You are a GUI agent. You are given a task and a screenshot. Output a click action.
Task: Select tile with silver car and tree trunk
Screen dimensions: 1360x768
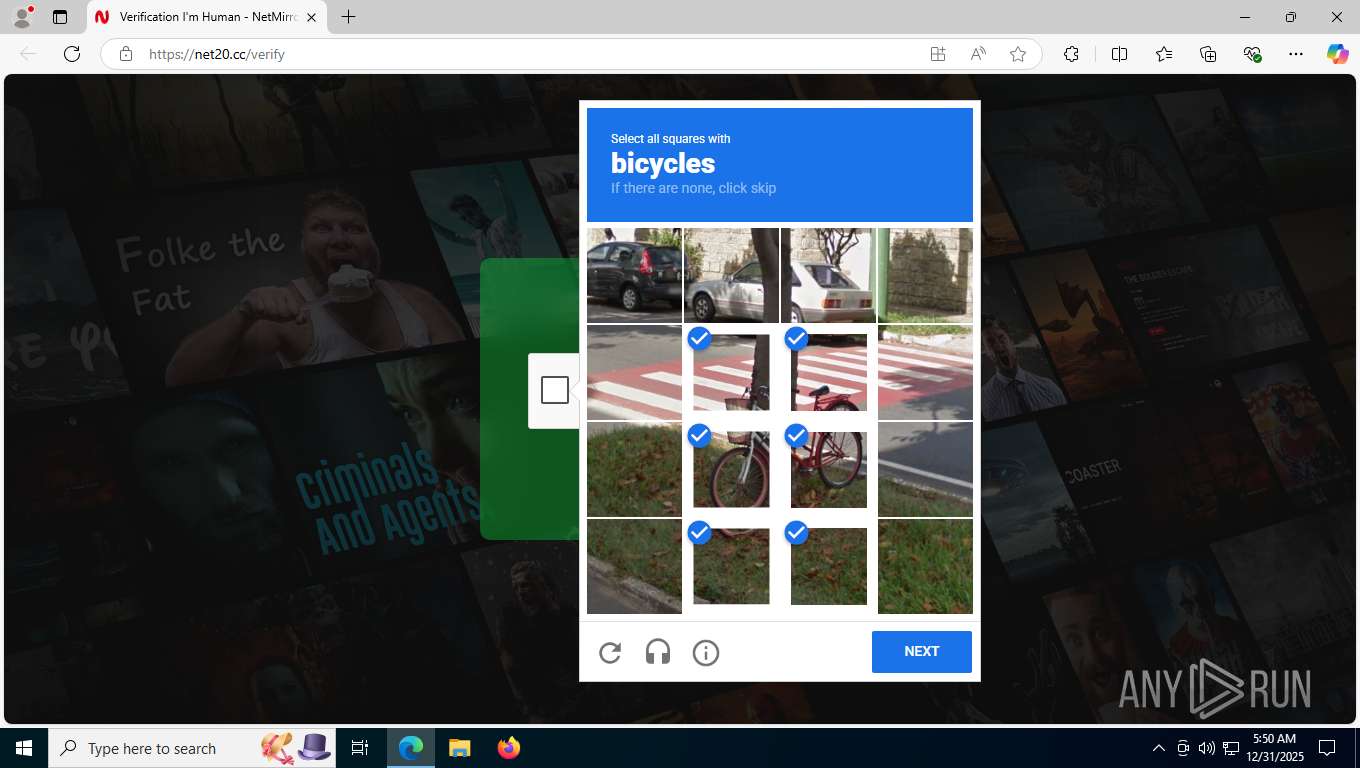731,275
